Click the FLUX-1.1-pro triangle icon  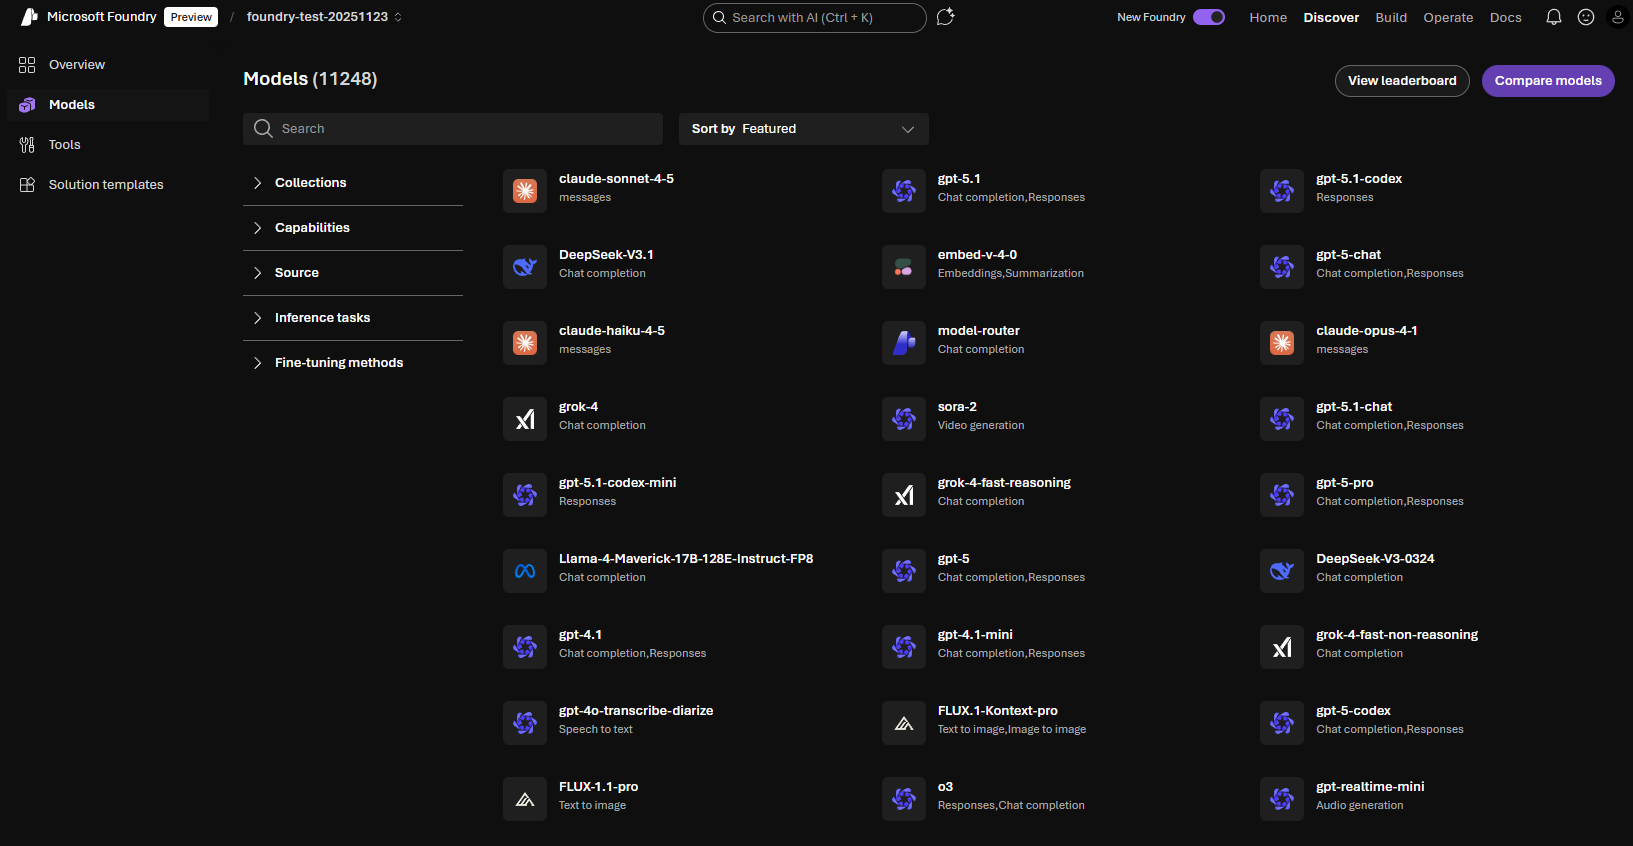pos(525,799)
